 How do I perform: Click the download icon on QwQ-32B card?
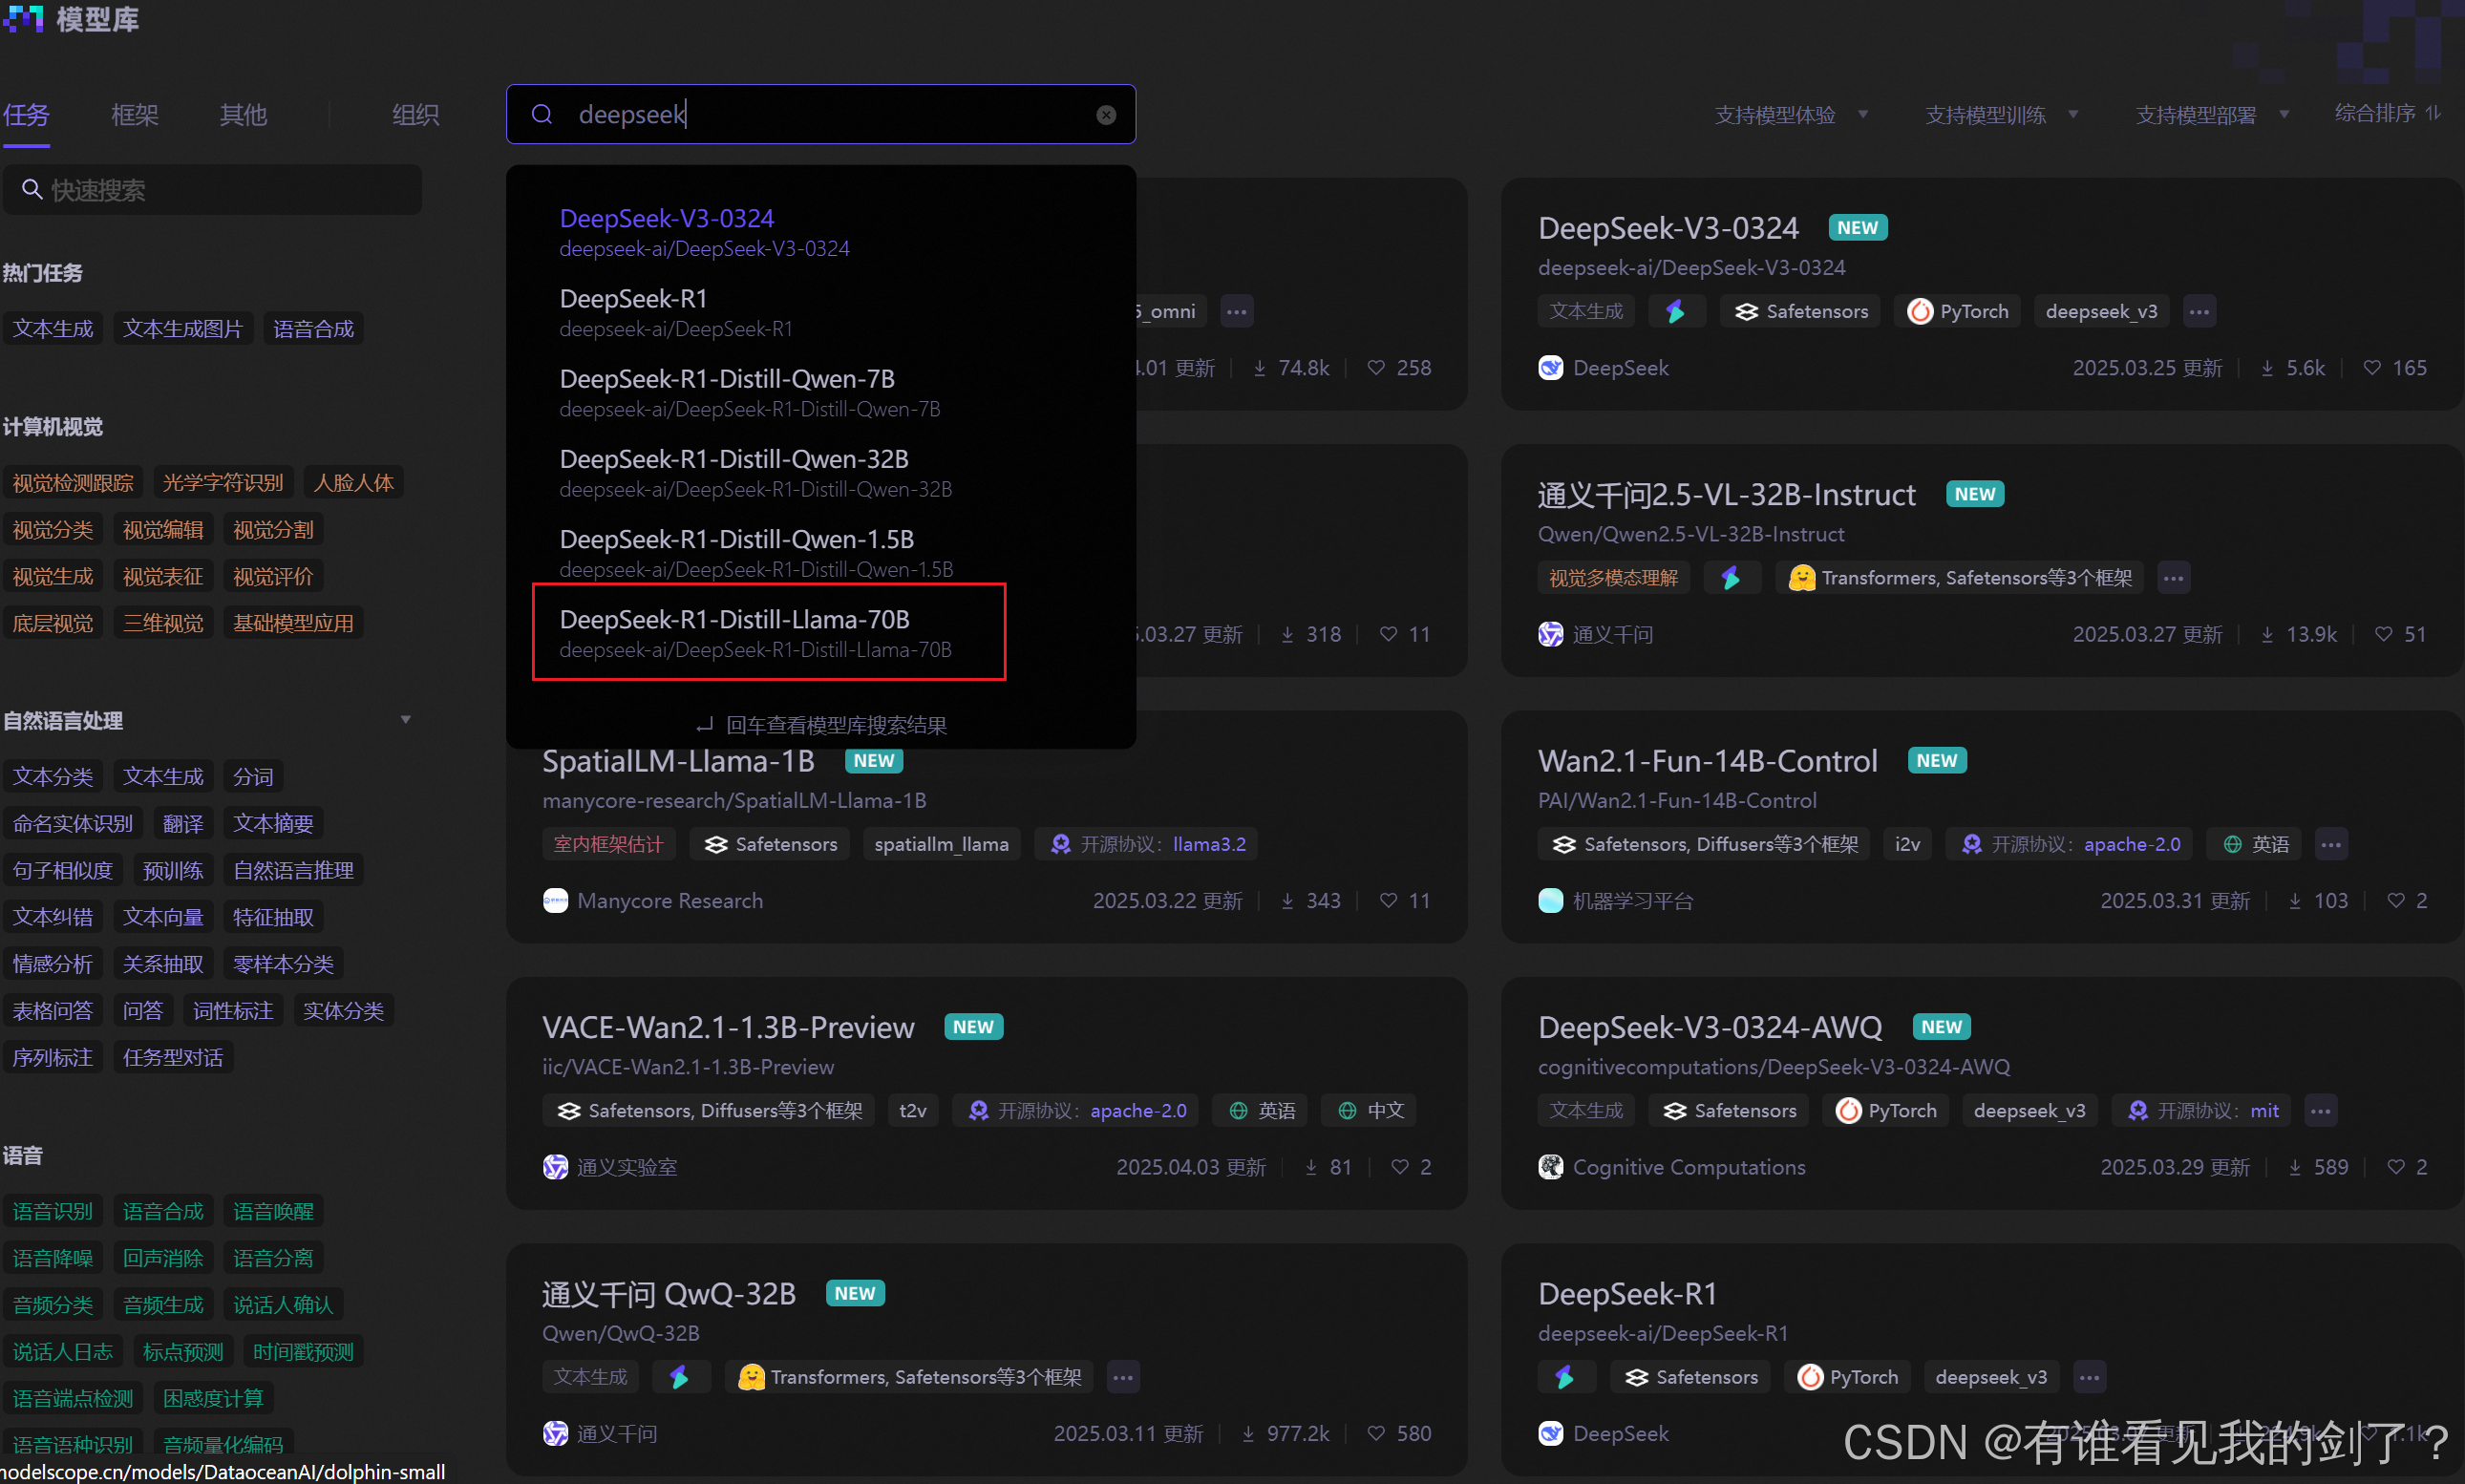(1248, 1434)
